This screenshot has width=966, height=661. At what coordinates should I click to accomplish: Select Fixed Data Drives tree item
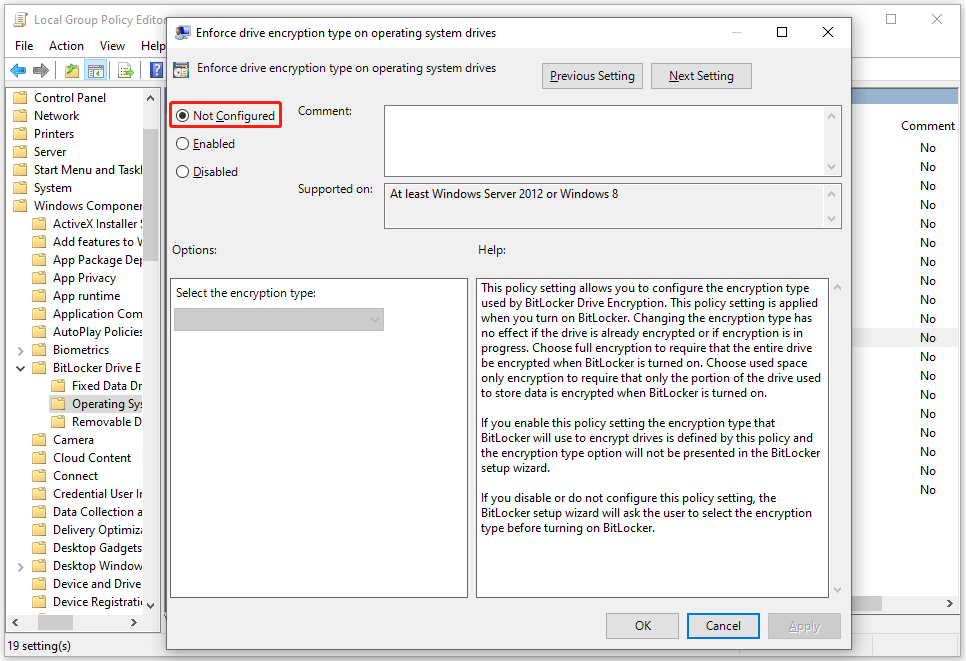[107, 386]
